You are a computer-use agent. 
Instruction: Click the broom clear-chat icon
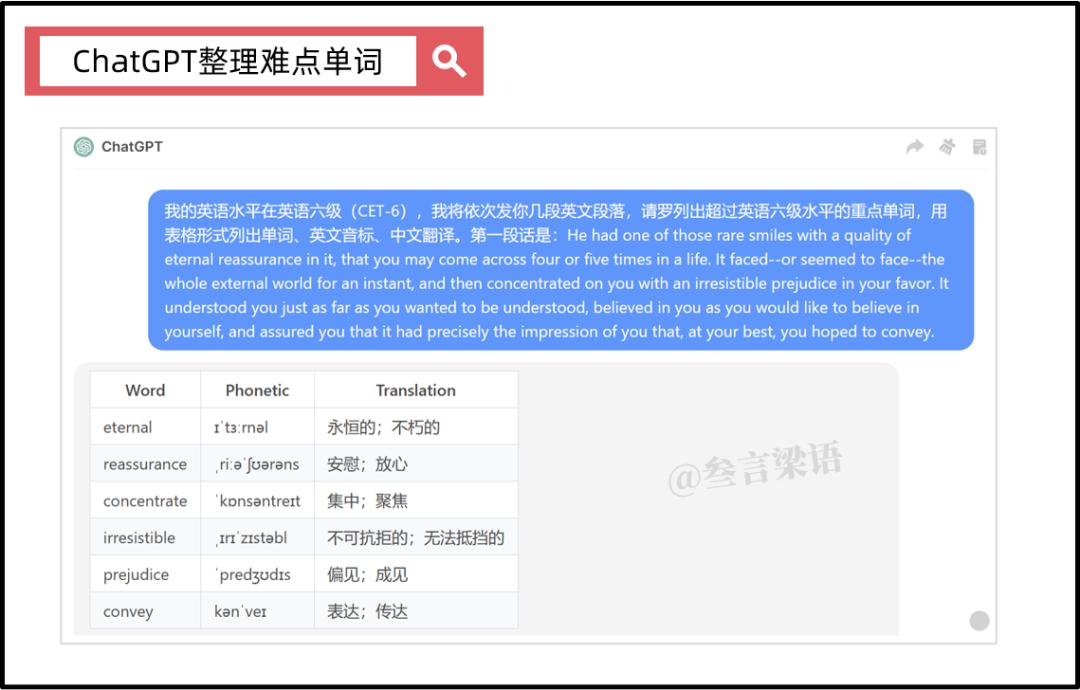(947, 147)
